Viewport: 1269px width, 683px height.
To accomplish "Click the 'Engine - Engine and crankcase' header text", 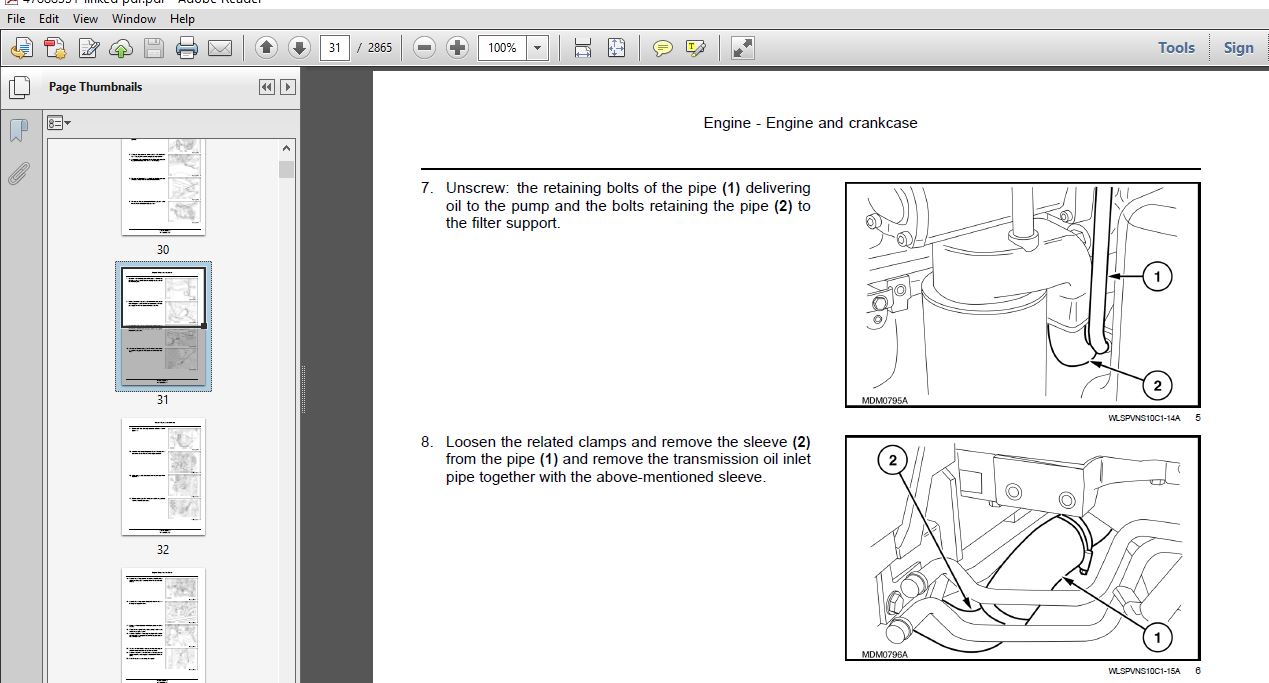I will (x=810, y=123).
